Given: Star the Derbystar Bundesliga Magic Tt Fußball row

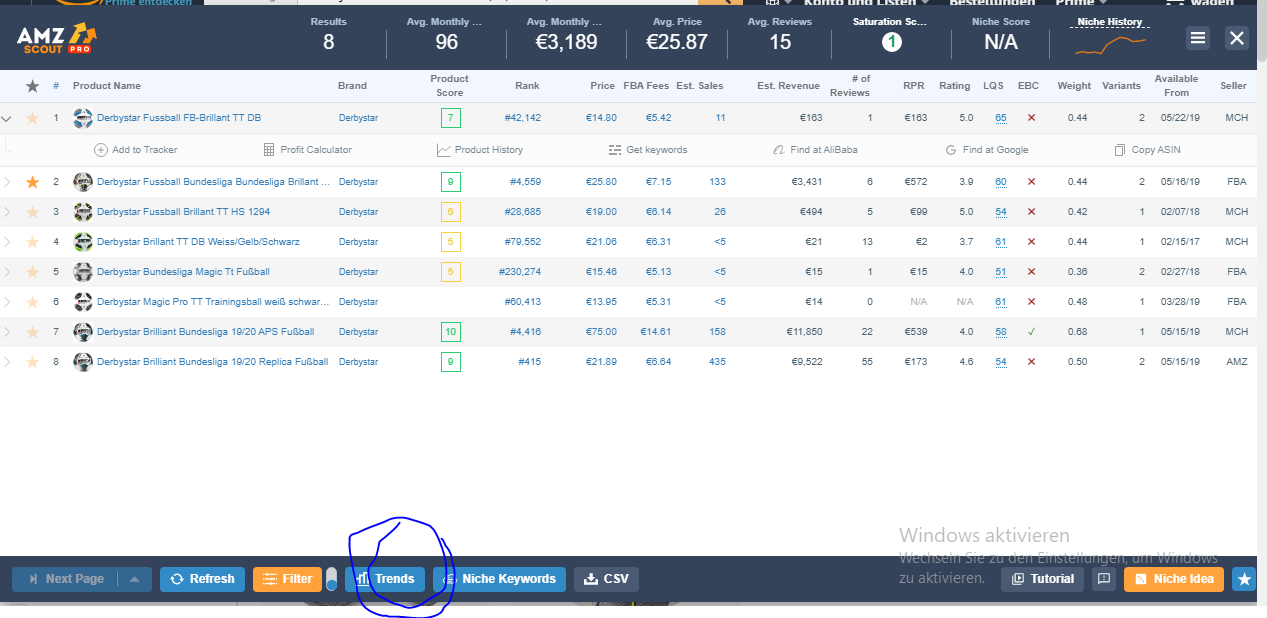Looking at the screenshot, I should click(32, 272).
